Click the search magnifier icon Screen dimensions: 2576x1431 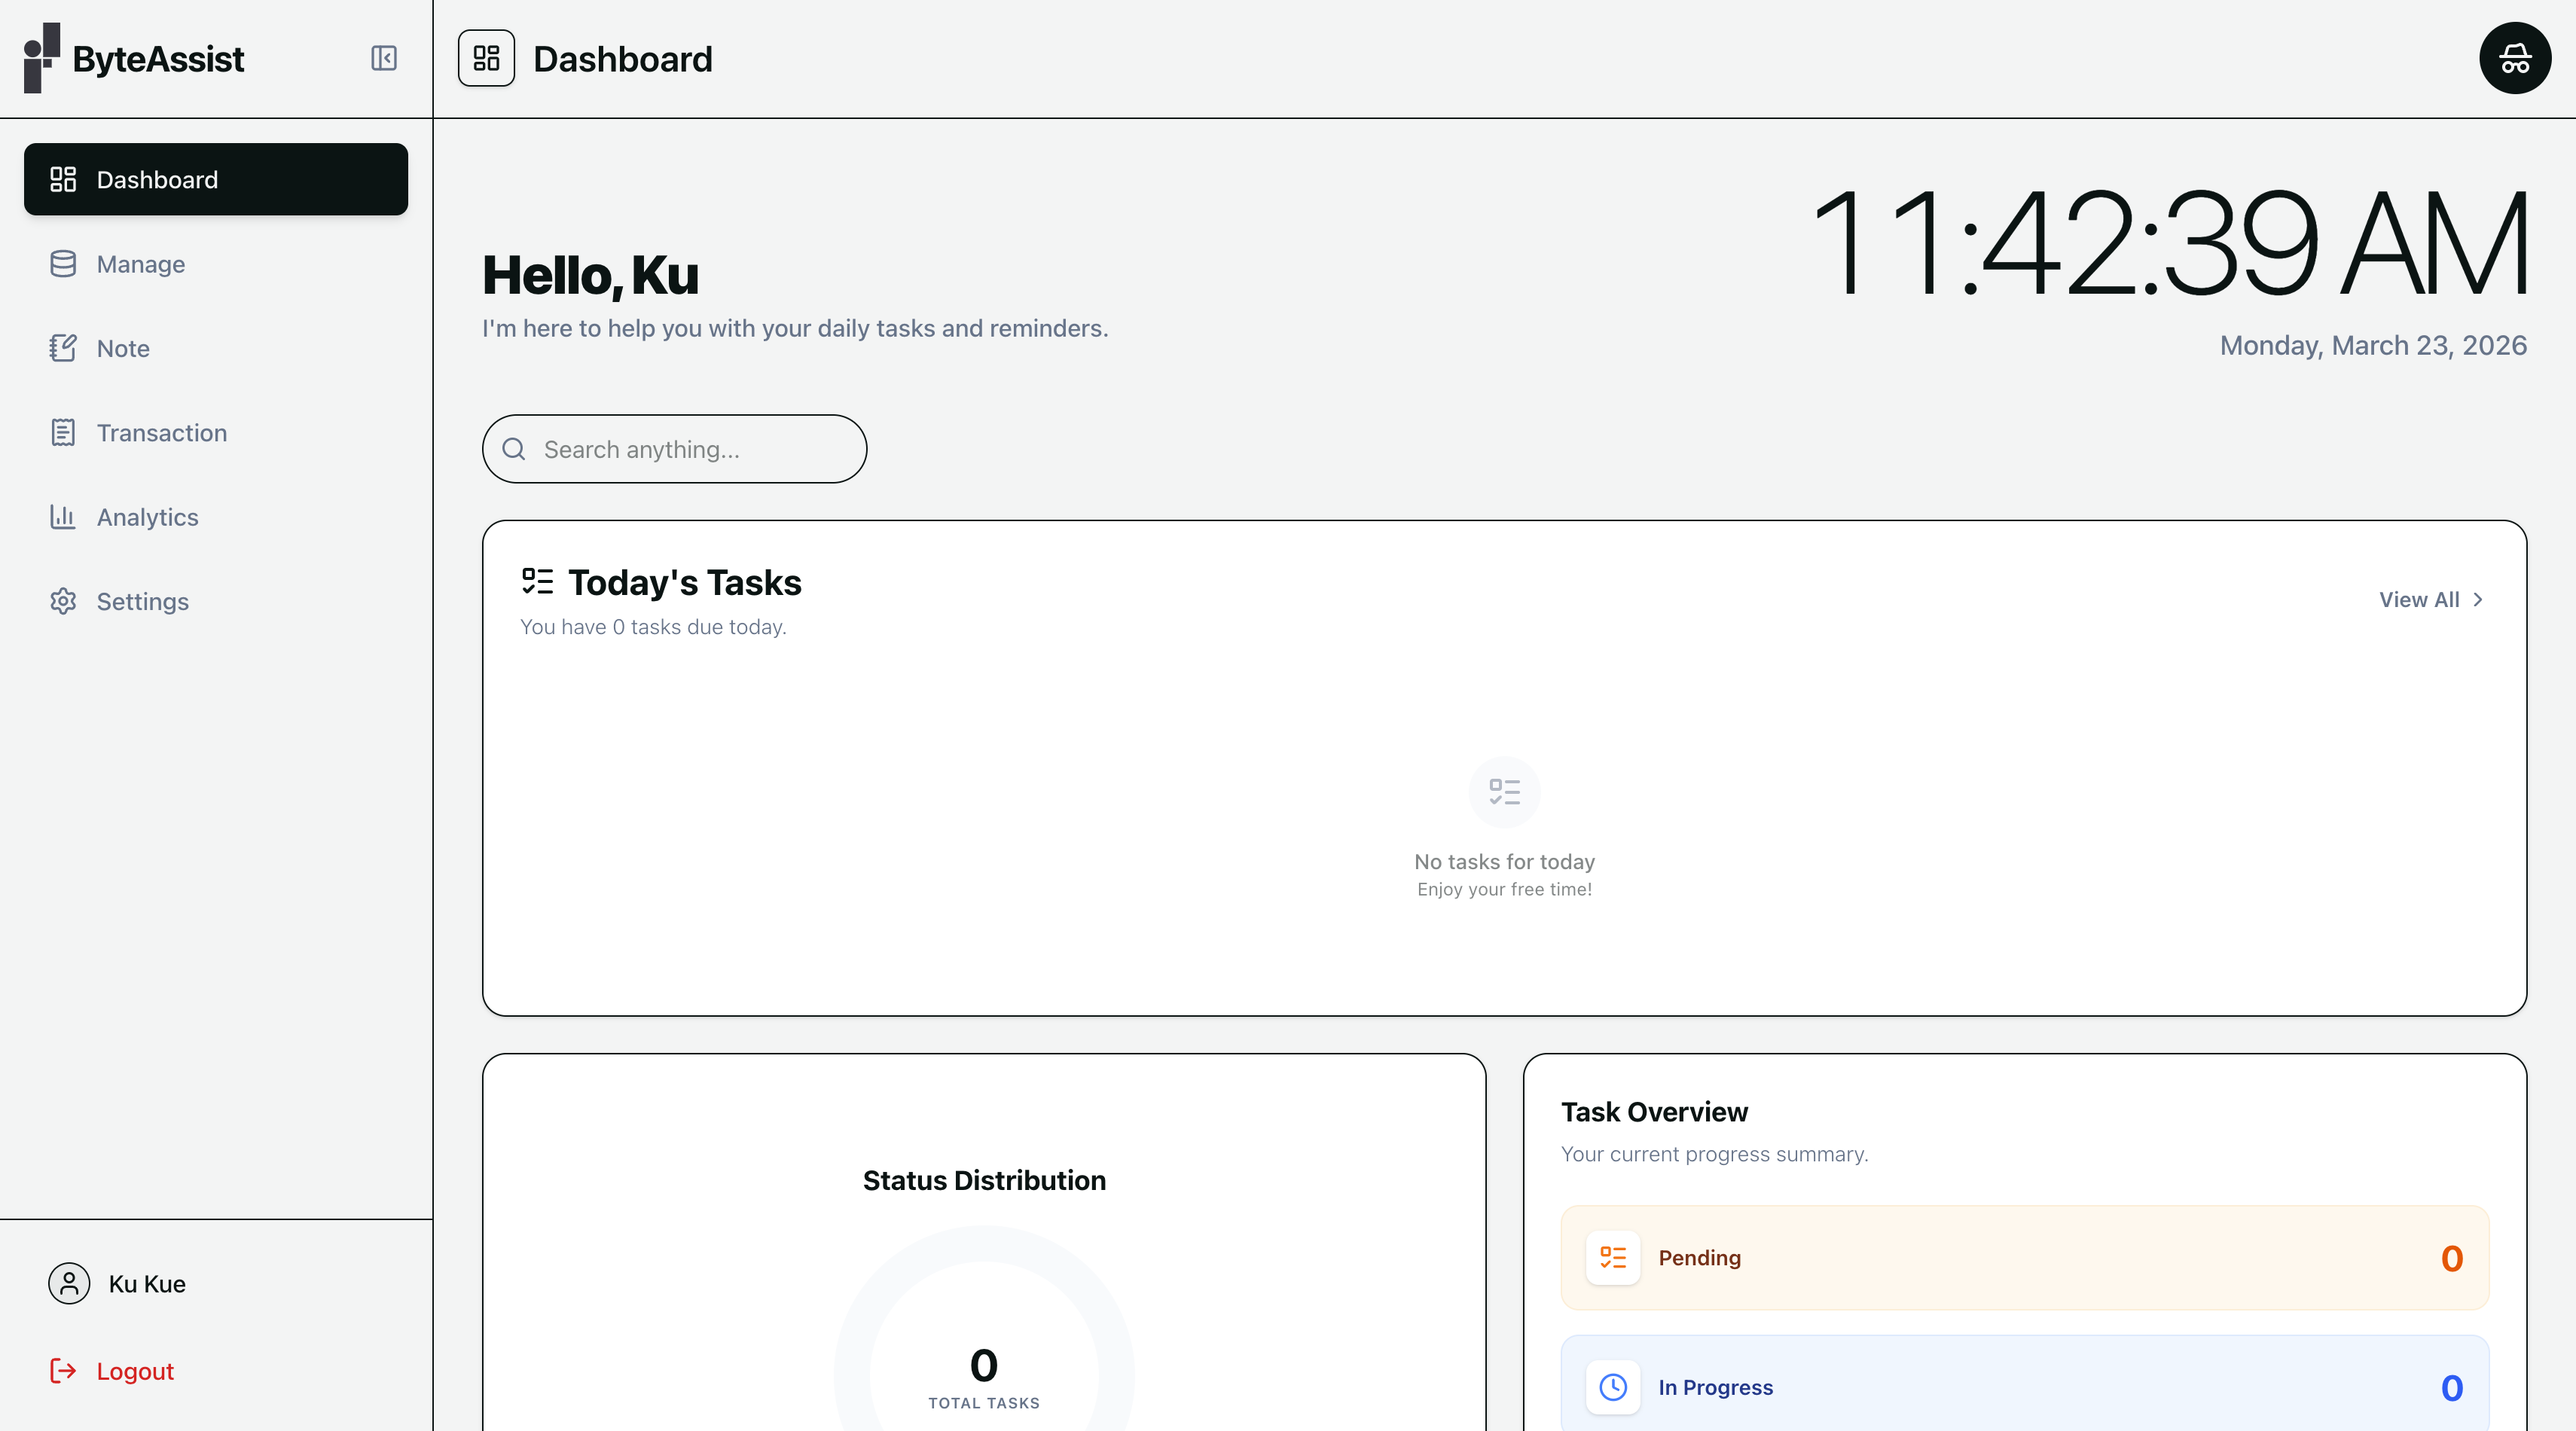click(514, 449)
